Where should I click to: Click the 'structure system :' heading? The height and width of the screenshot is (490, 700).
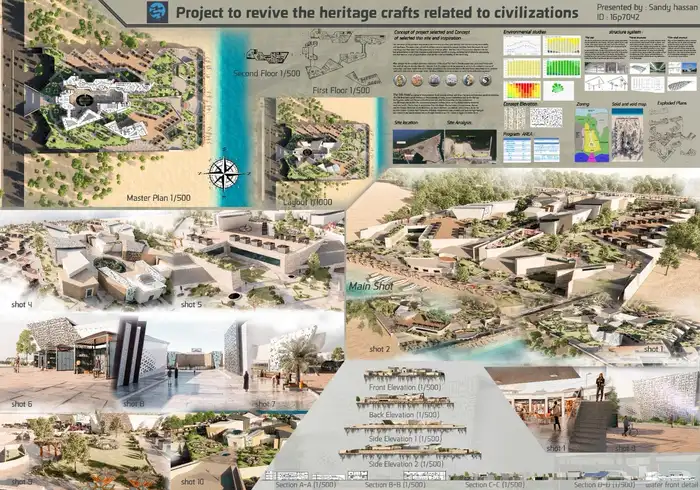(625, 32)
